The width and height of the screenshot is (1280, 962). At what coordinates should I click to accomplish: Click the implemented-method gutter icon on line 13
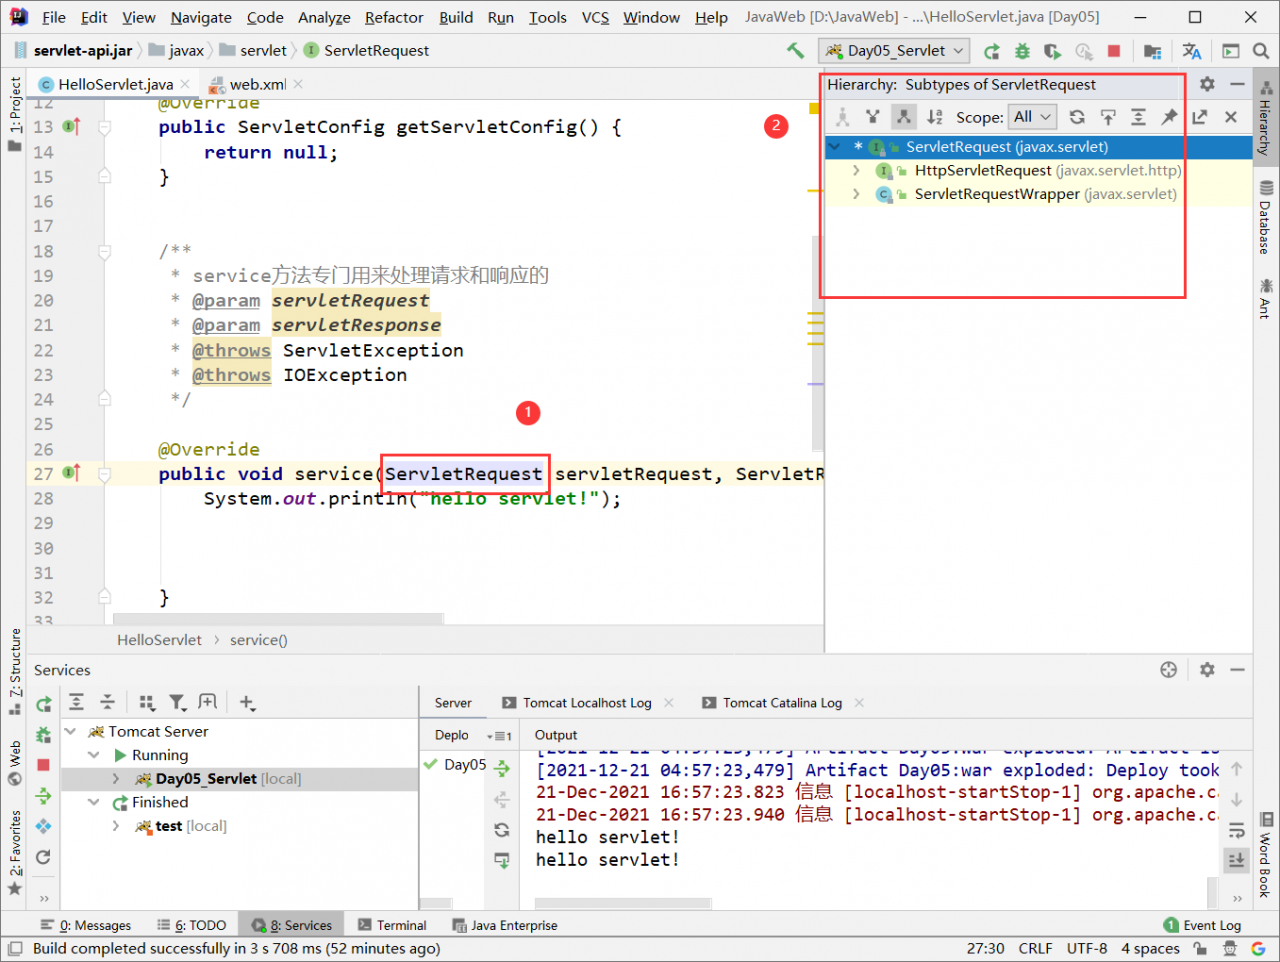point(71,126)
